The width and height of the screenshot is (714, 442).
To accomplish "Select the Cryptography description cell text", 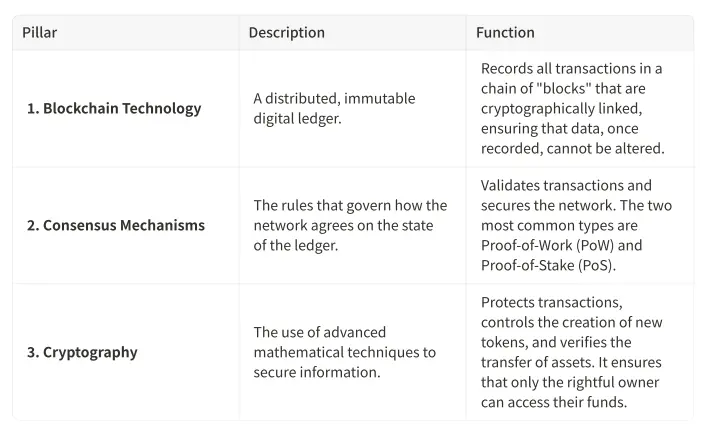I will 344,352.
